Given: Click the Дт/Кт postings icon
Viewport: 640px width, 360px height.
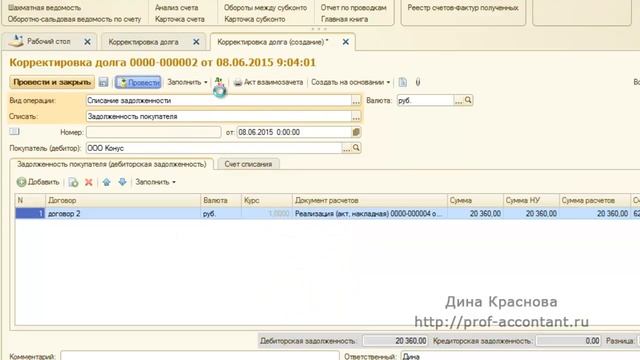Looking at the screenshot, I should tap(219, 82).
